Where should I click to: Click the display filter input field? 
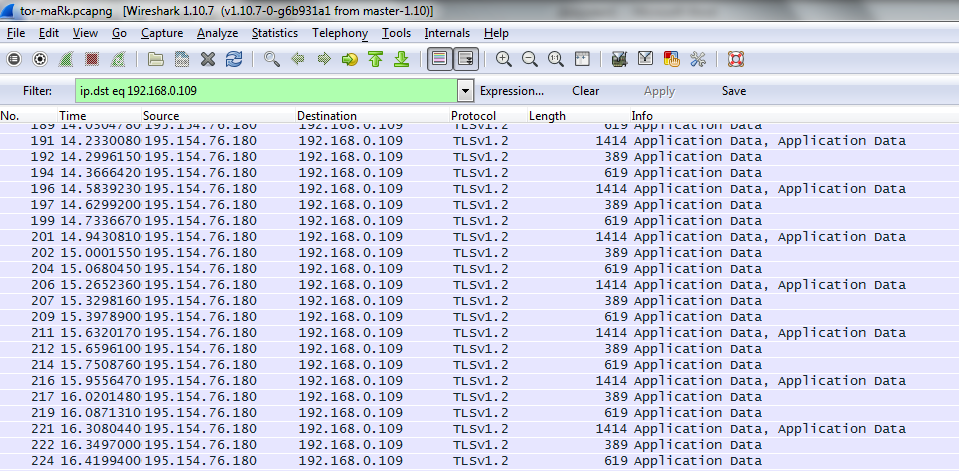pyautogui.click(x=267, y=91)
